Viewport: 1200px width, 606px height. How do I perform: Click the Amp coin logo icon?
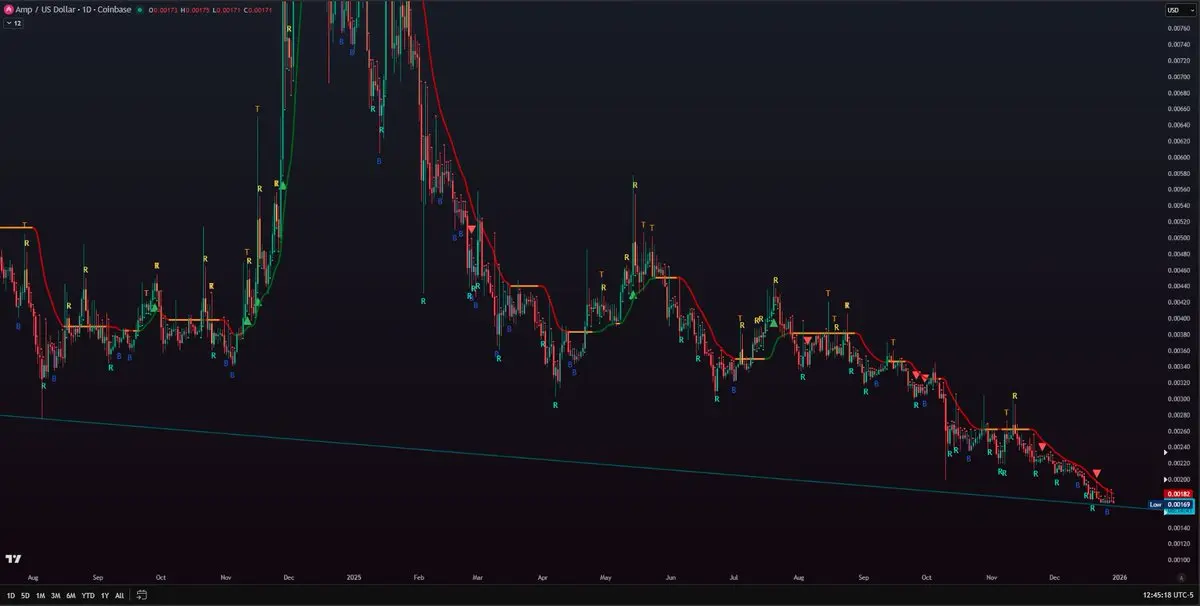tap(8, 9)
